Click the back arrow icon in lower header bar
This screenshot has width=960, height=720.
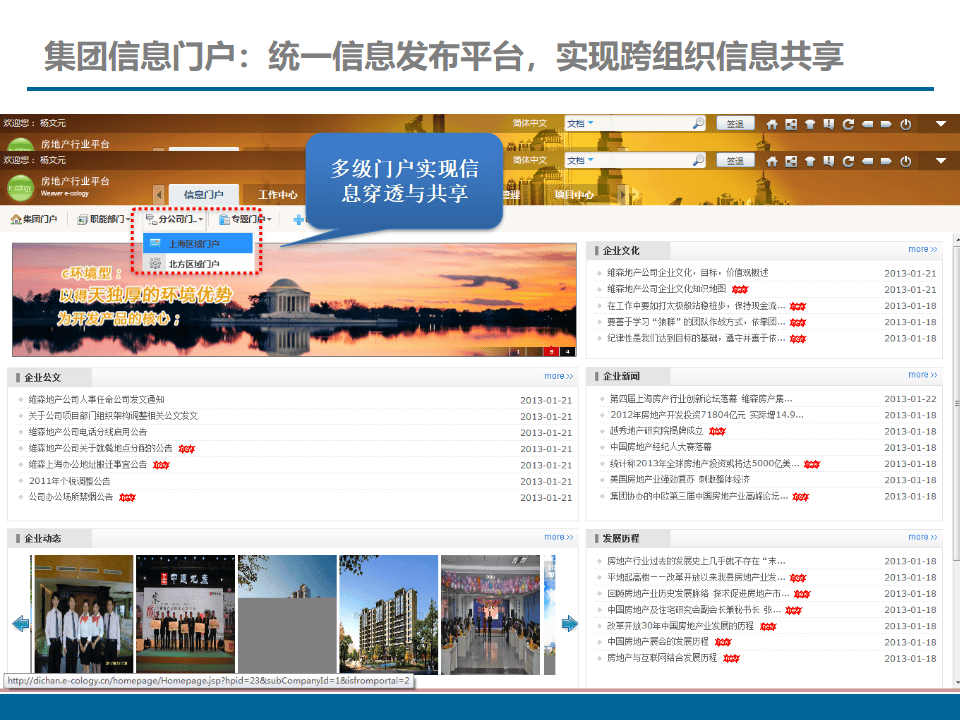867,161
